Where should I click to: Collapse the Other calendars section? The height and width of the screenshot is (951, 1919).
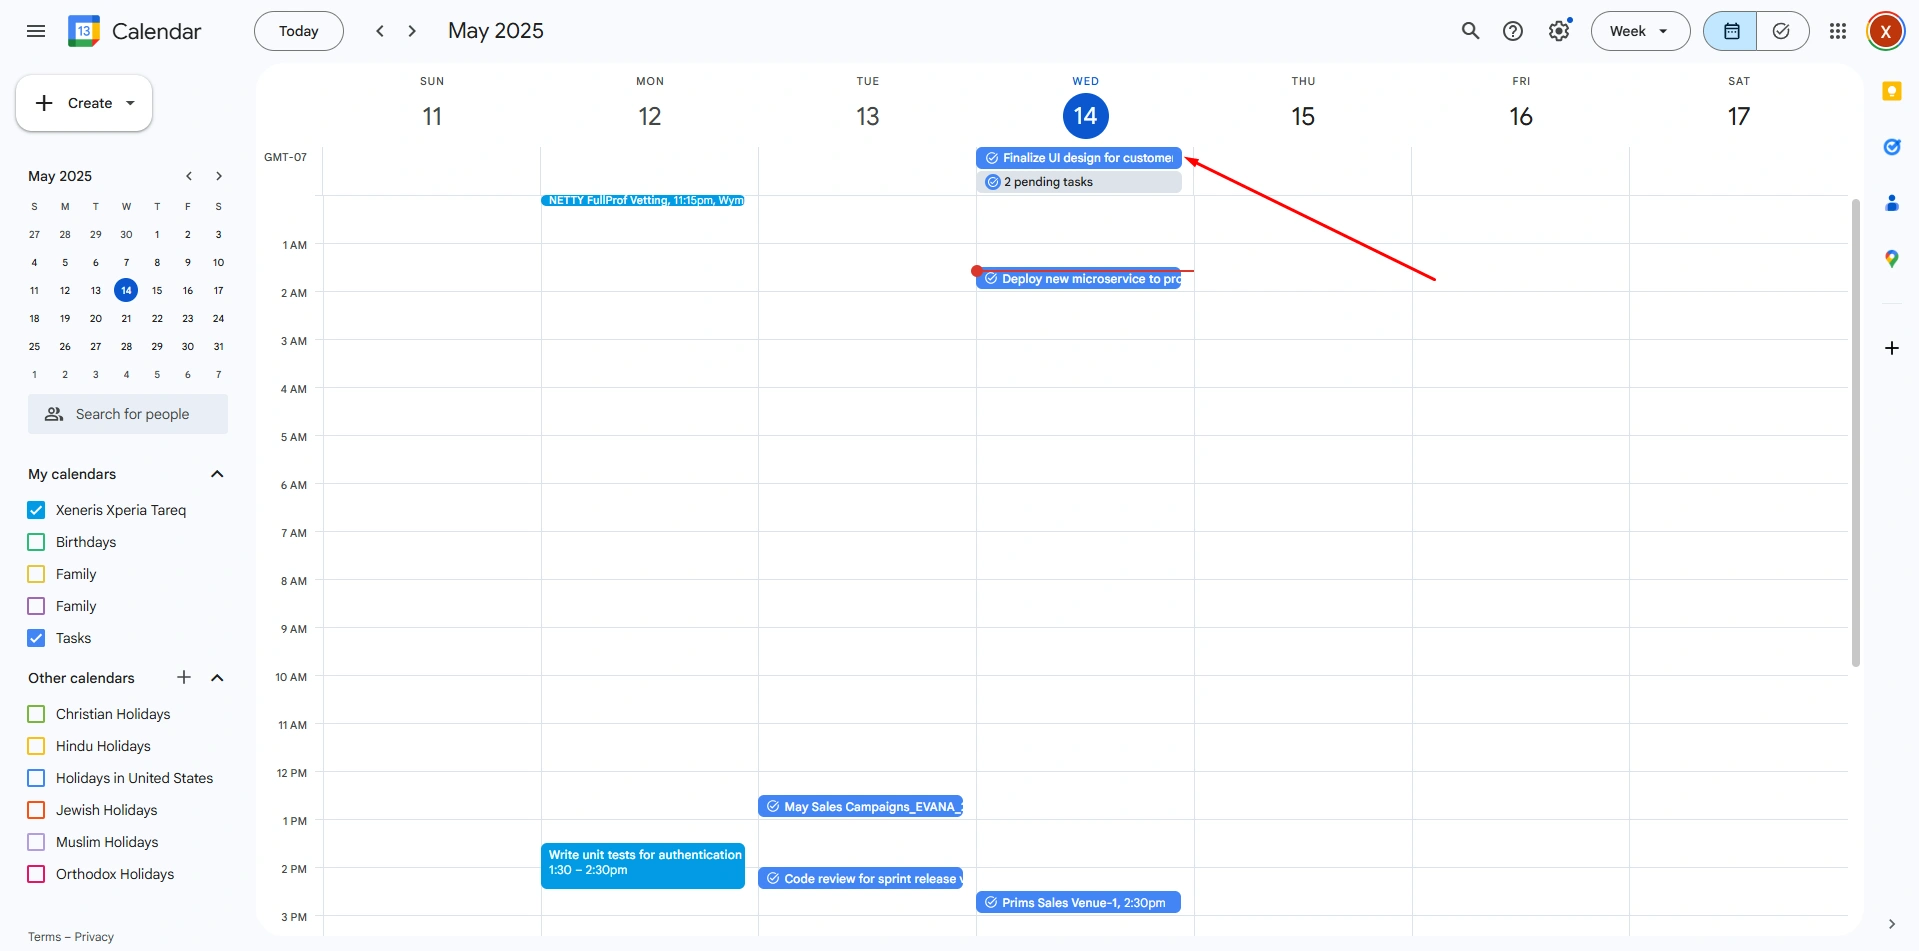pyautogui.click(x=217, y=678)
